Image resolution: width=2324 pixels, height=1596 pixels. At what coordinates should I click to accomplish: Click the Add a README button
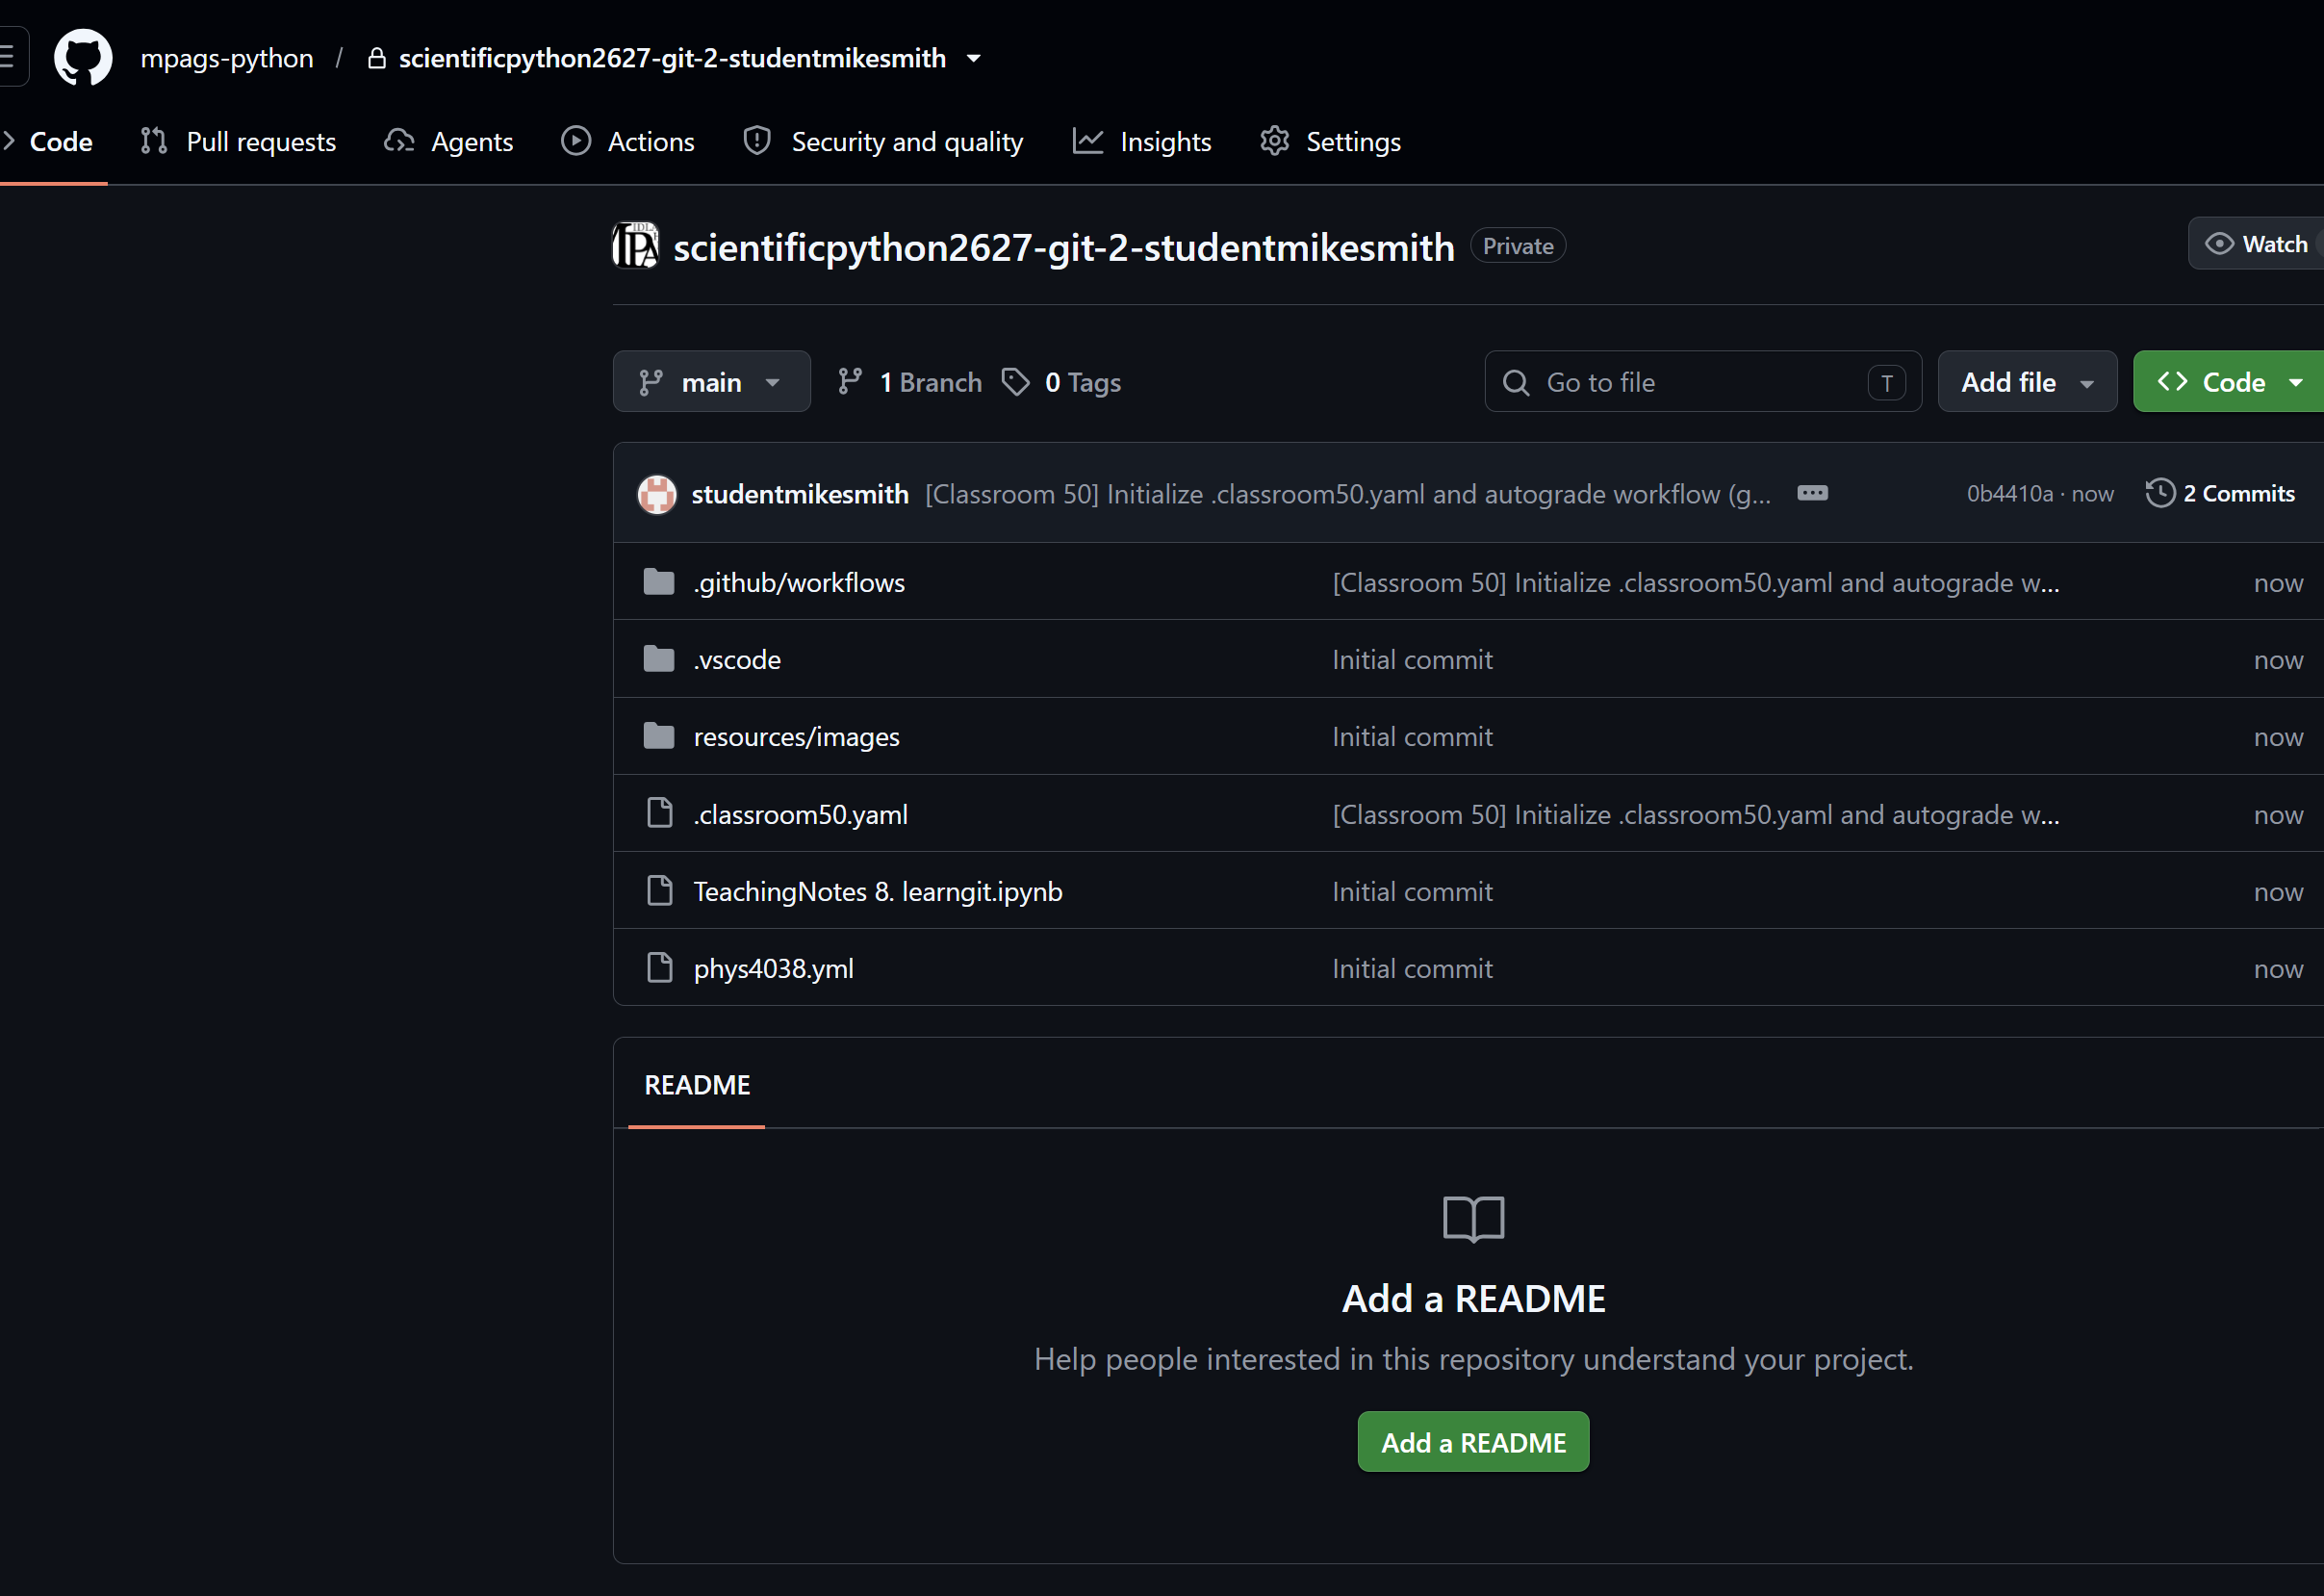coord(1474,1442)
